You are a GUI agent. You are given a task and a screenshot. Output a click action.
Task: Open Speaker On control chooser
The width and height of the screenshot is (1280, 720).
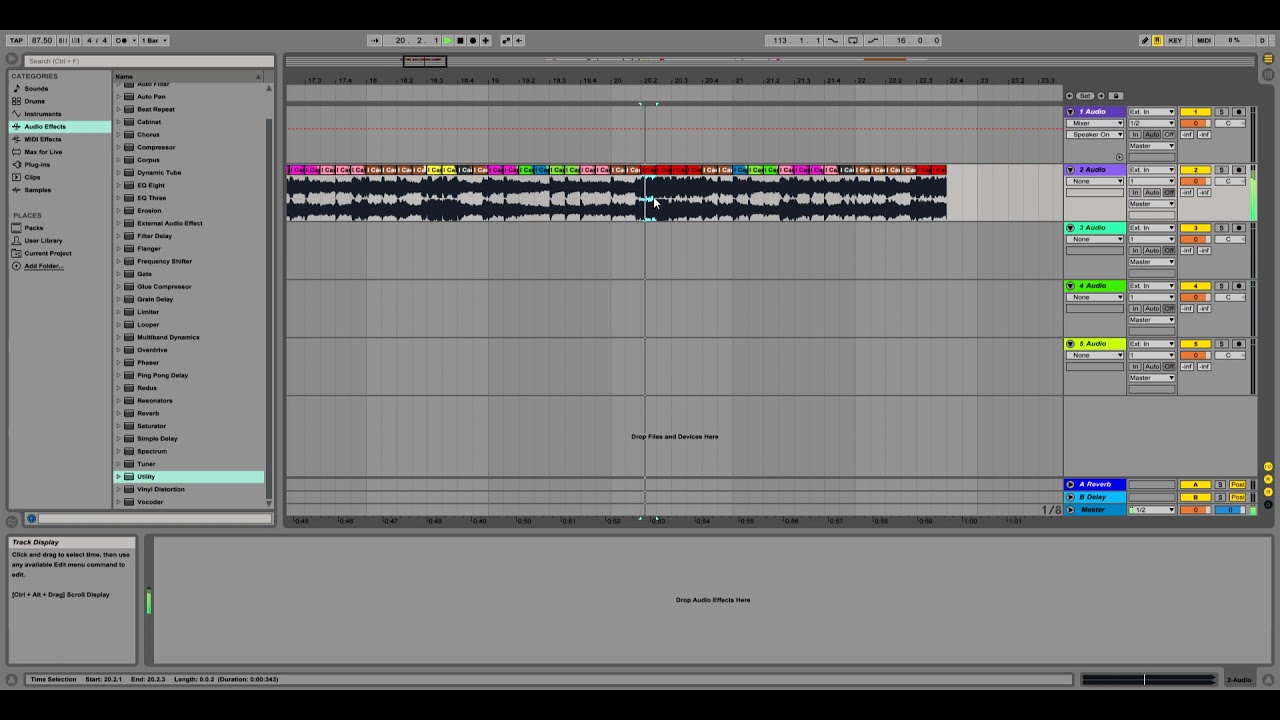tap(1094, 134)
